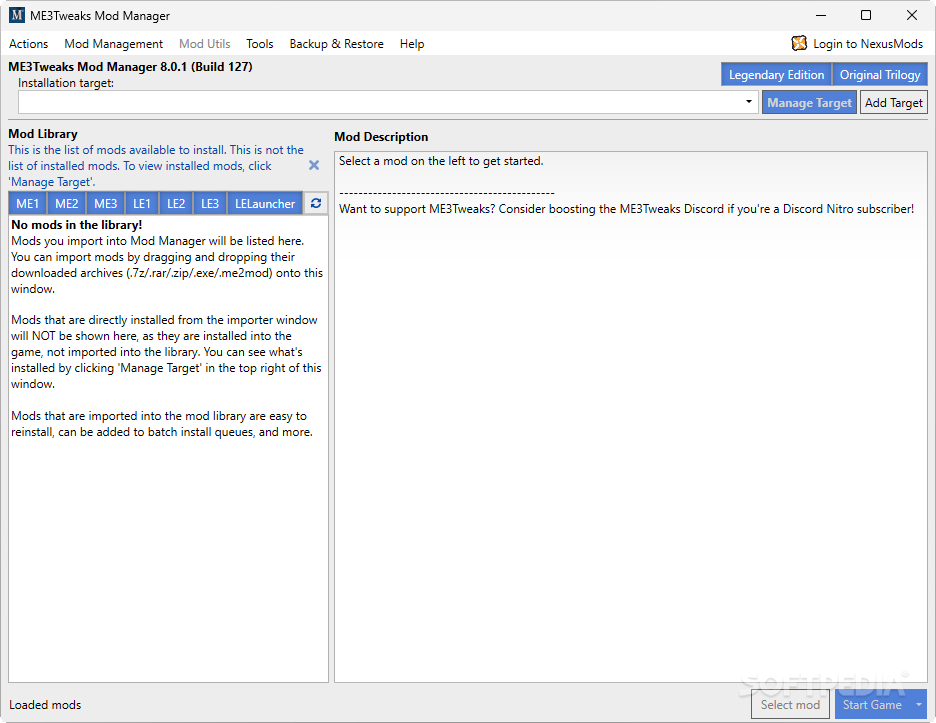Viewport: 936px width, 723px height.
Task: Toggle the ME3 game filter
Action: (106, 204)
